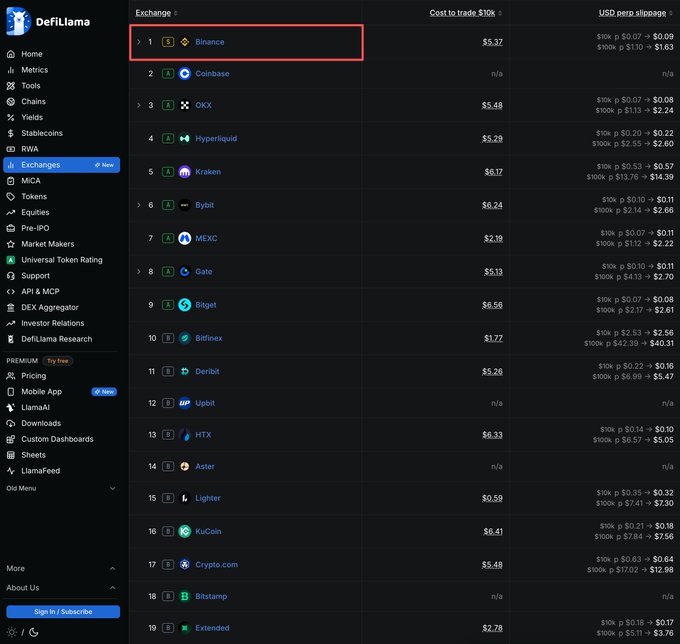
Task: Click the Aster logo icon
Action: click(185, 467)
